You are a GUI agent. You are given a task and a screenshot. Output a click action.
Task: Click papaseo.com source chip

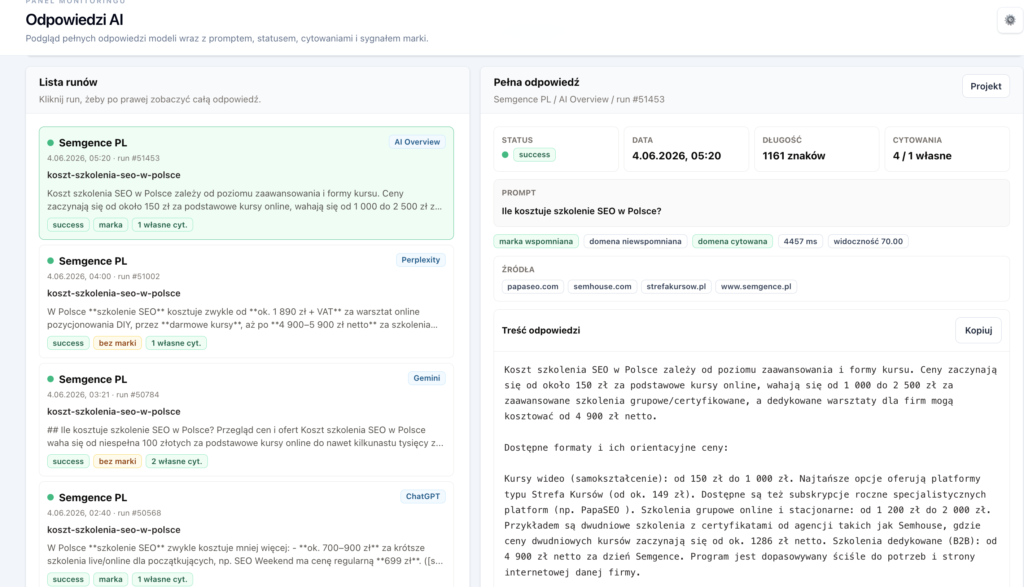point(532,287)
